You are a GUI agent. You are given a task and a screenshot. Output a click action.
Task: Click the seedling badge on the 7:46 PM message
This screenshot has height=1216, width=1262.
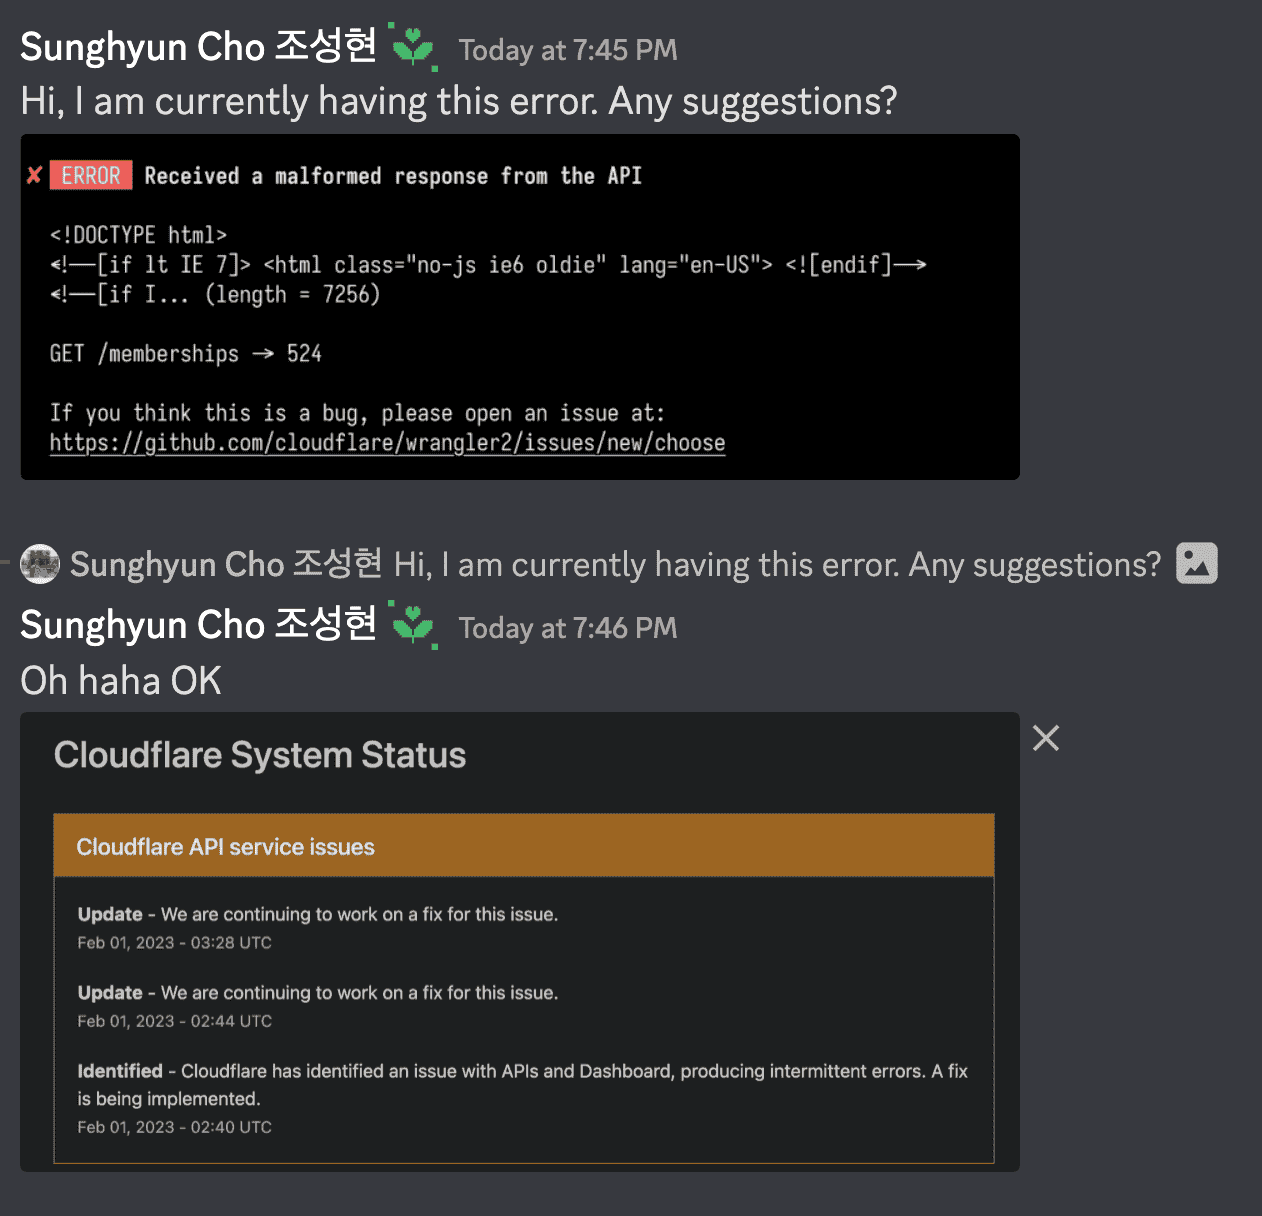coord(414,625)
